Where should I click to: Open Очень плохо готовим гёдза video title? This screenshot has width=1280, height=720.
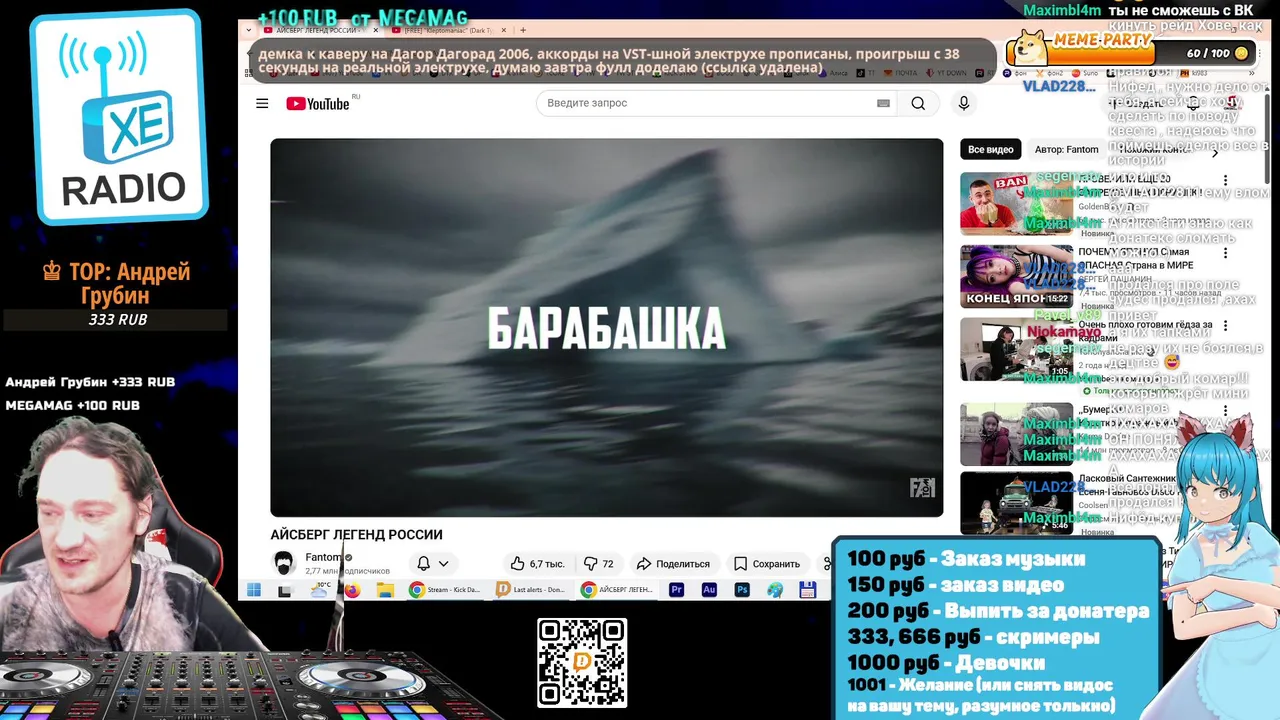point(1145,331)
